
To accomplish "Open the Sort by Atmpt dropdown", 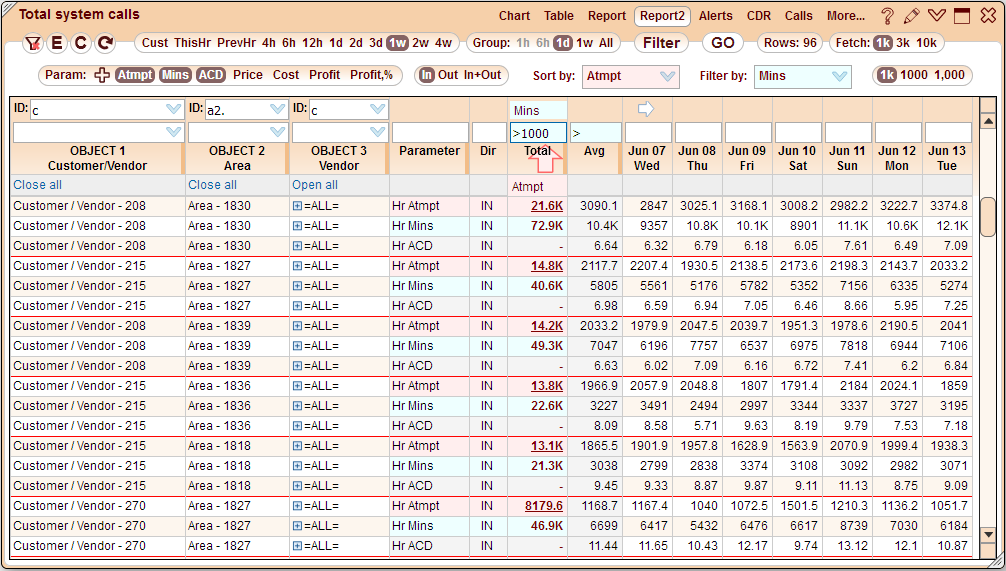I will pyautogui.click(x=629, y=76).
